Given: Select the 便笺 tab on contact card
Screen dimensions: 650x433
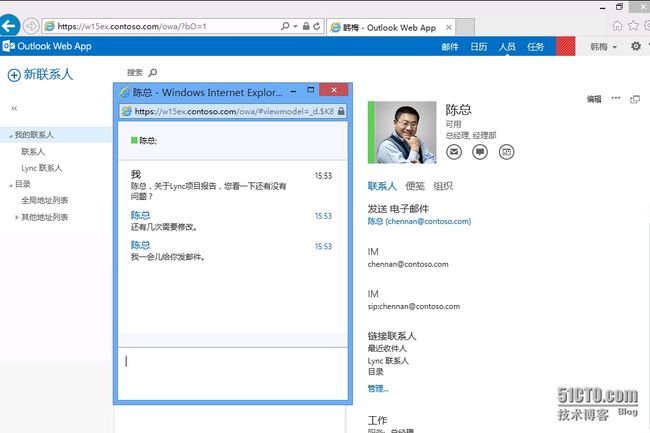Looking at the screenshot, I should (415, 186).
